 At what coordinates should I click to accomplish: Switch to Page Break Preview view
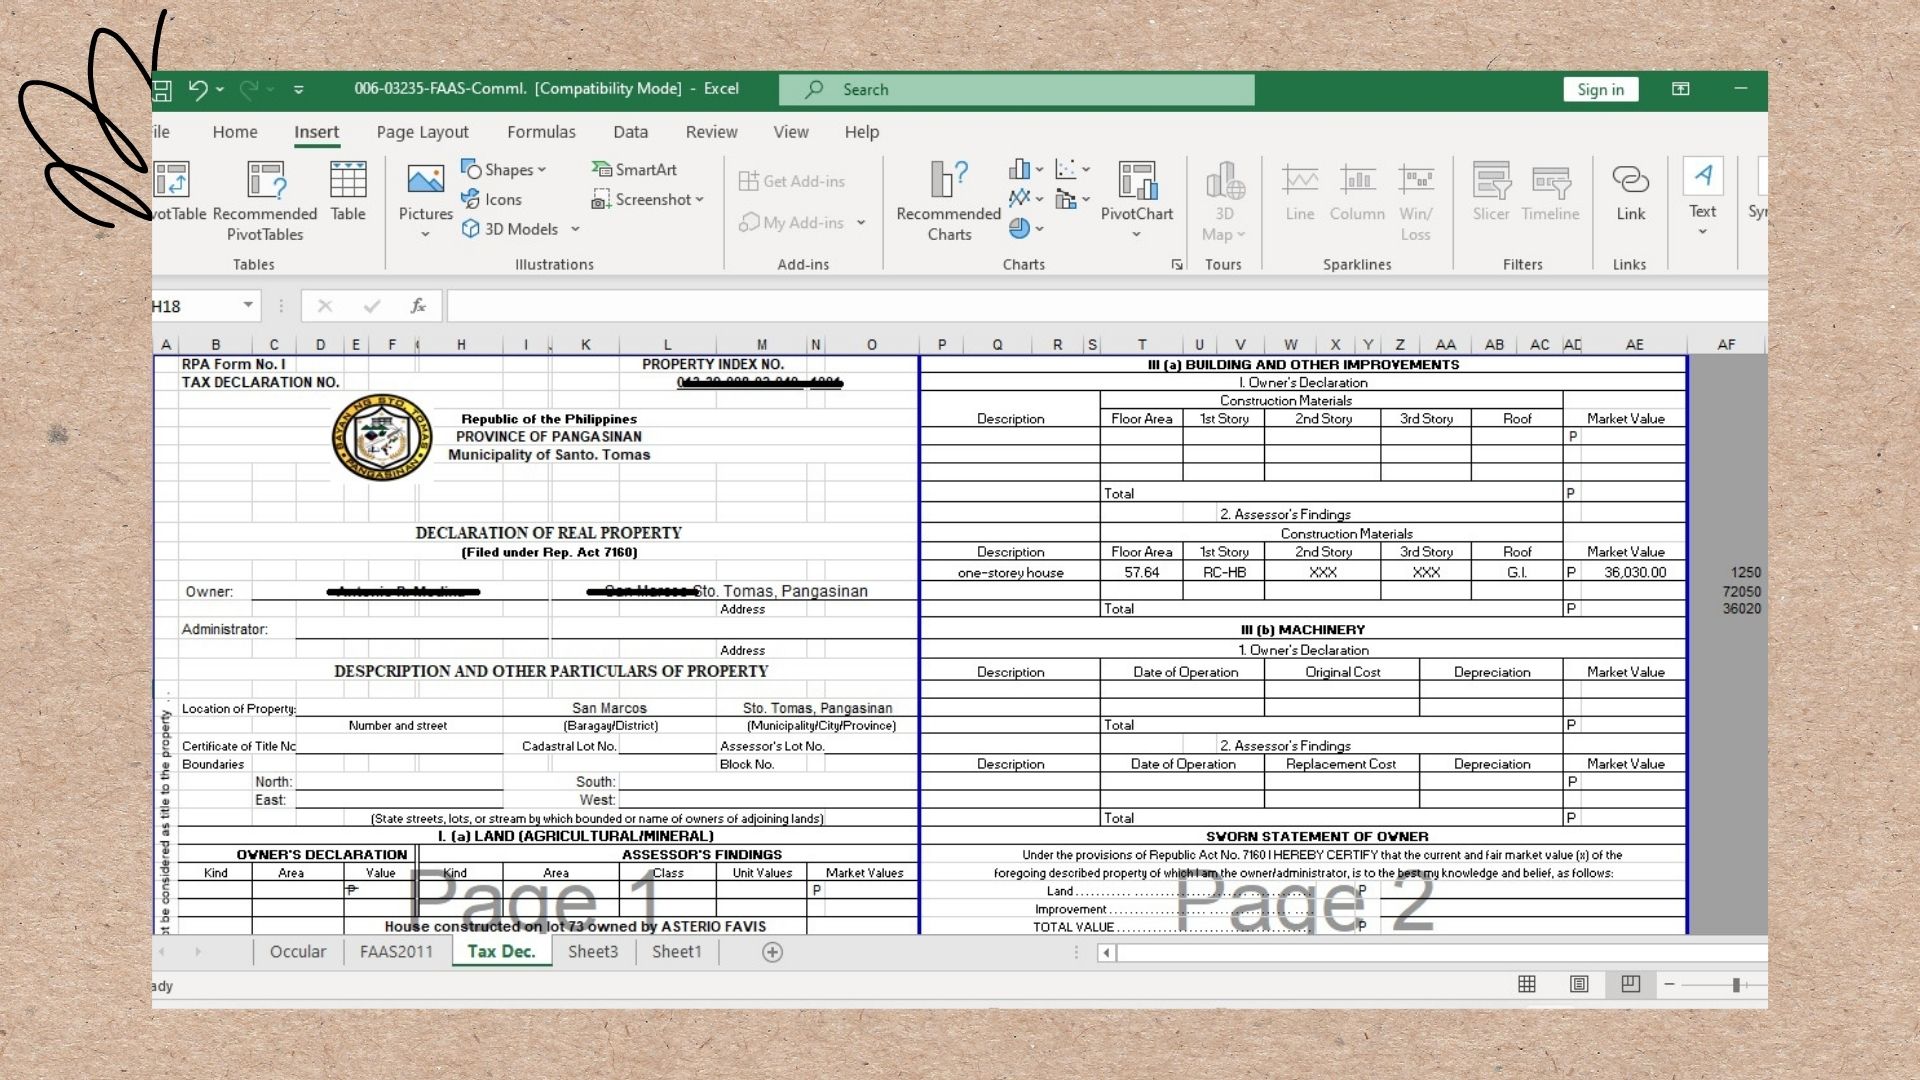coord(1630,984)
